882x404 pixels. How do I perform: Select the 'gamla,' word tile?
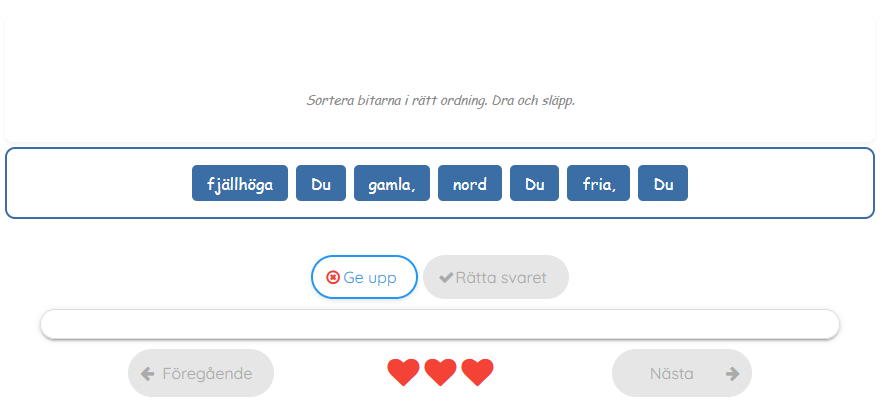(x=392, y=184)
